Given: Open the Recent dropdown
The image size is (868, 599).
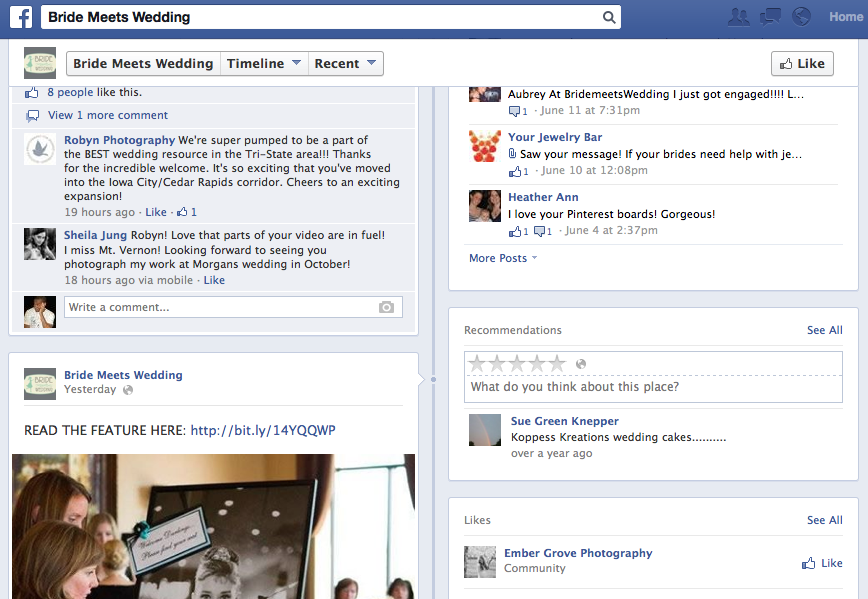Looking at the screenshot, I should 345,64.
